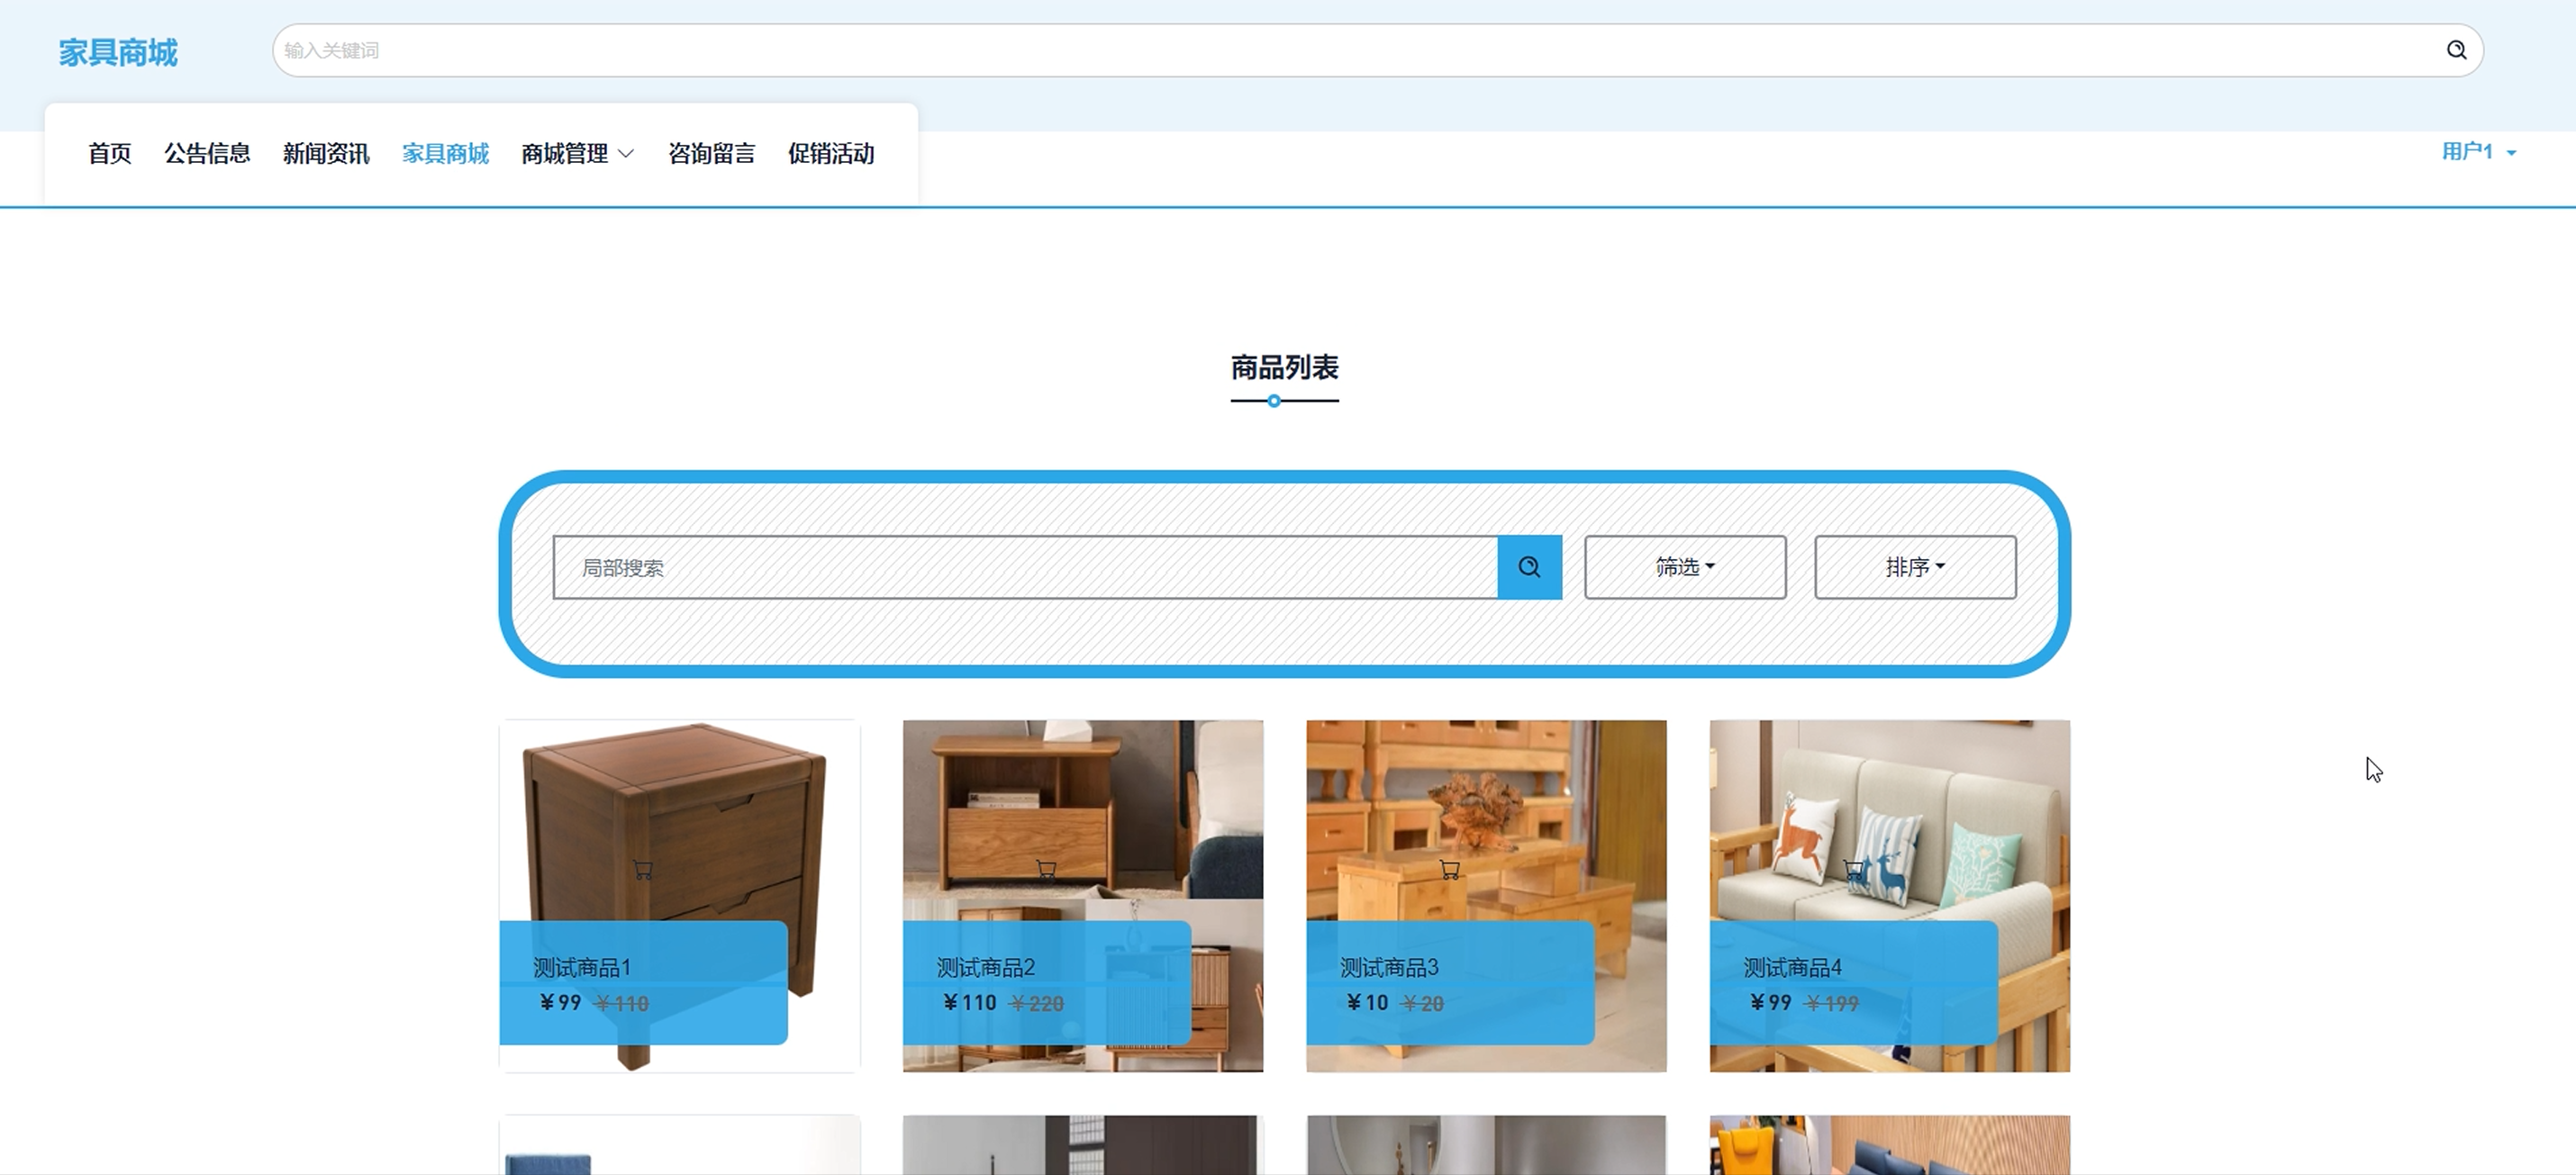Click the blue local search button
Screen dimensions: 2576x1175
click(1529, 567)
